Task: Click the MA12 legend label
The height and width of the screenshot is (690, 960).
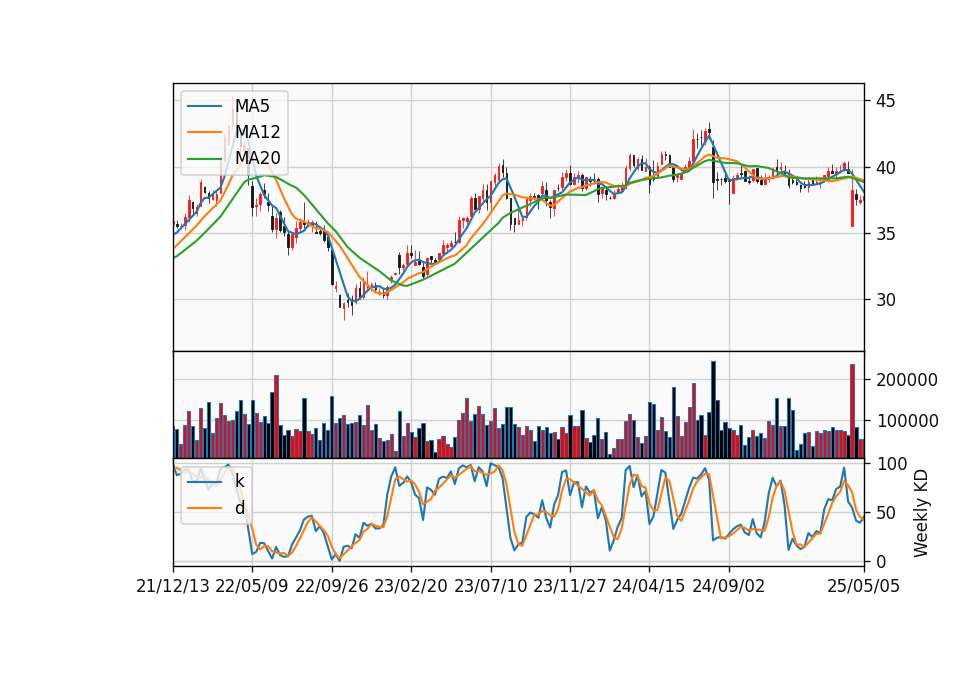Action: [x=257, y=132]
